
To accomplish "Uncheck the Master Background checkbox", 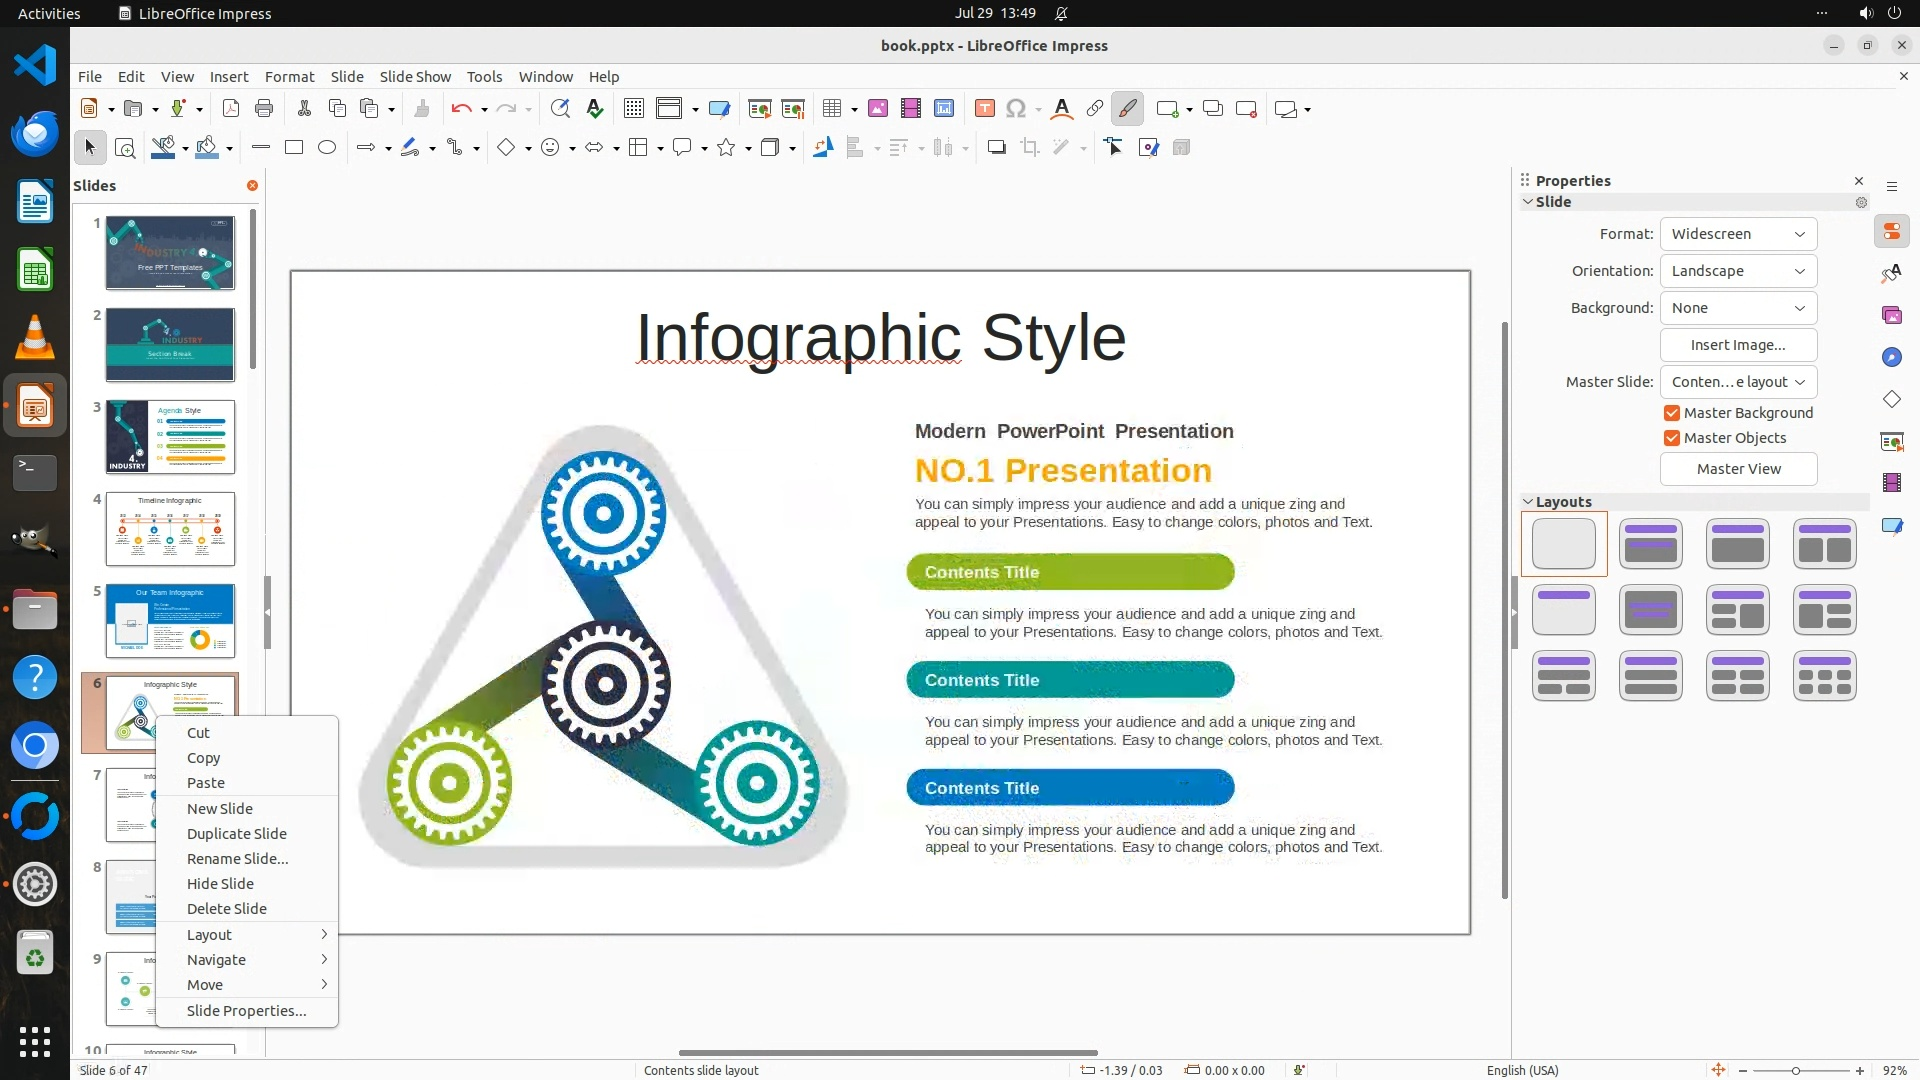I will click(x=1672, y=413).
